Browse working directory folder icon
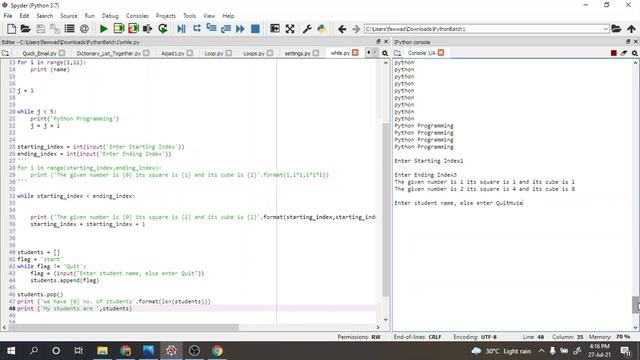 click(616, 29)
